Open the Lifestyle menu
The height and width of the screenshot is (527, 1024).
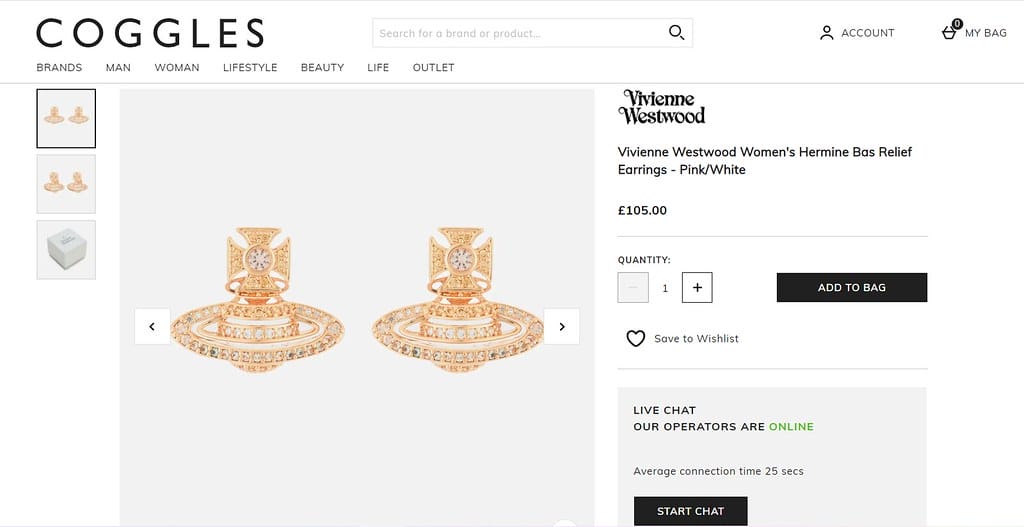click(x=250, y=68)
